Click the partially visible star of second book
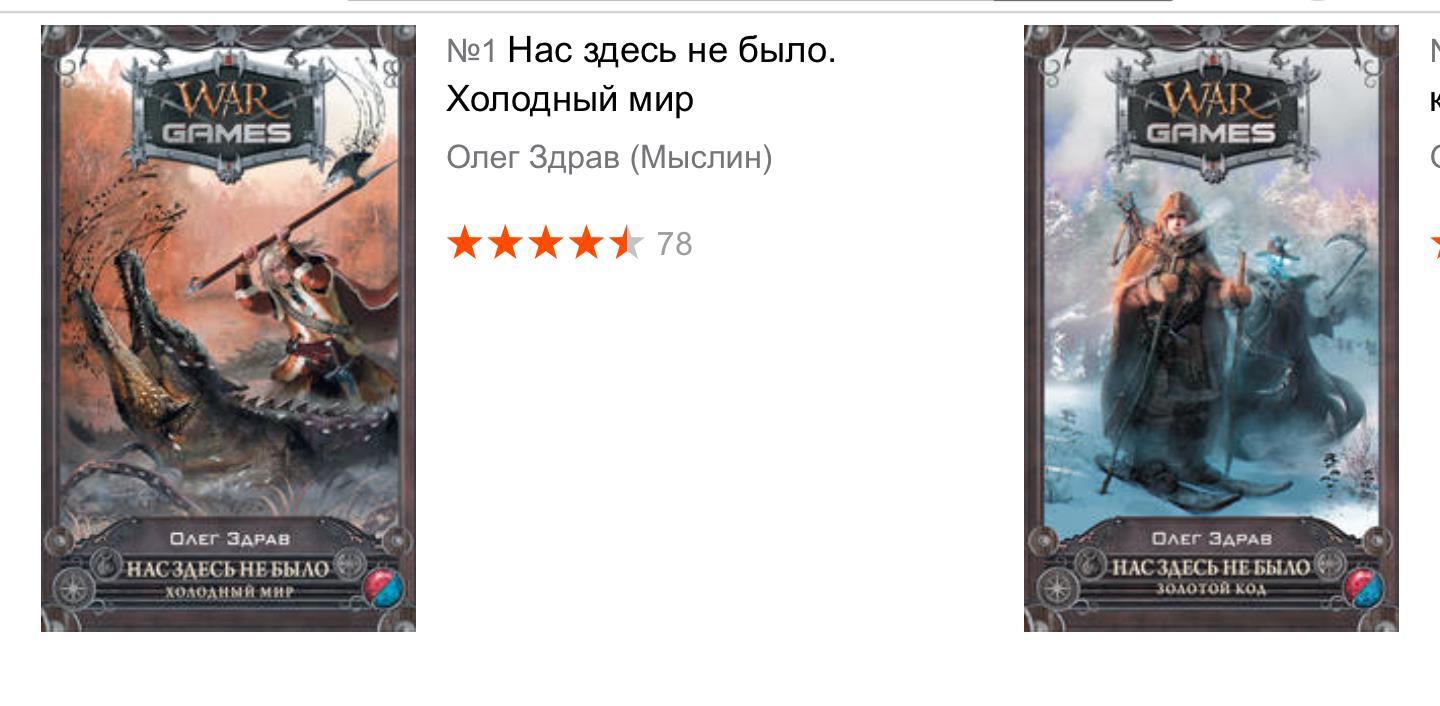The width and height of the screenshot is (1440, 706). pyautogui.click(x=1435, y=243)
